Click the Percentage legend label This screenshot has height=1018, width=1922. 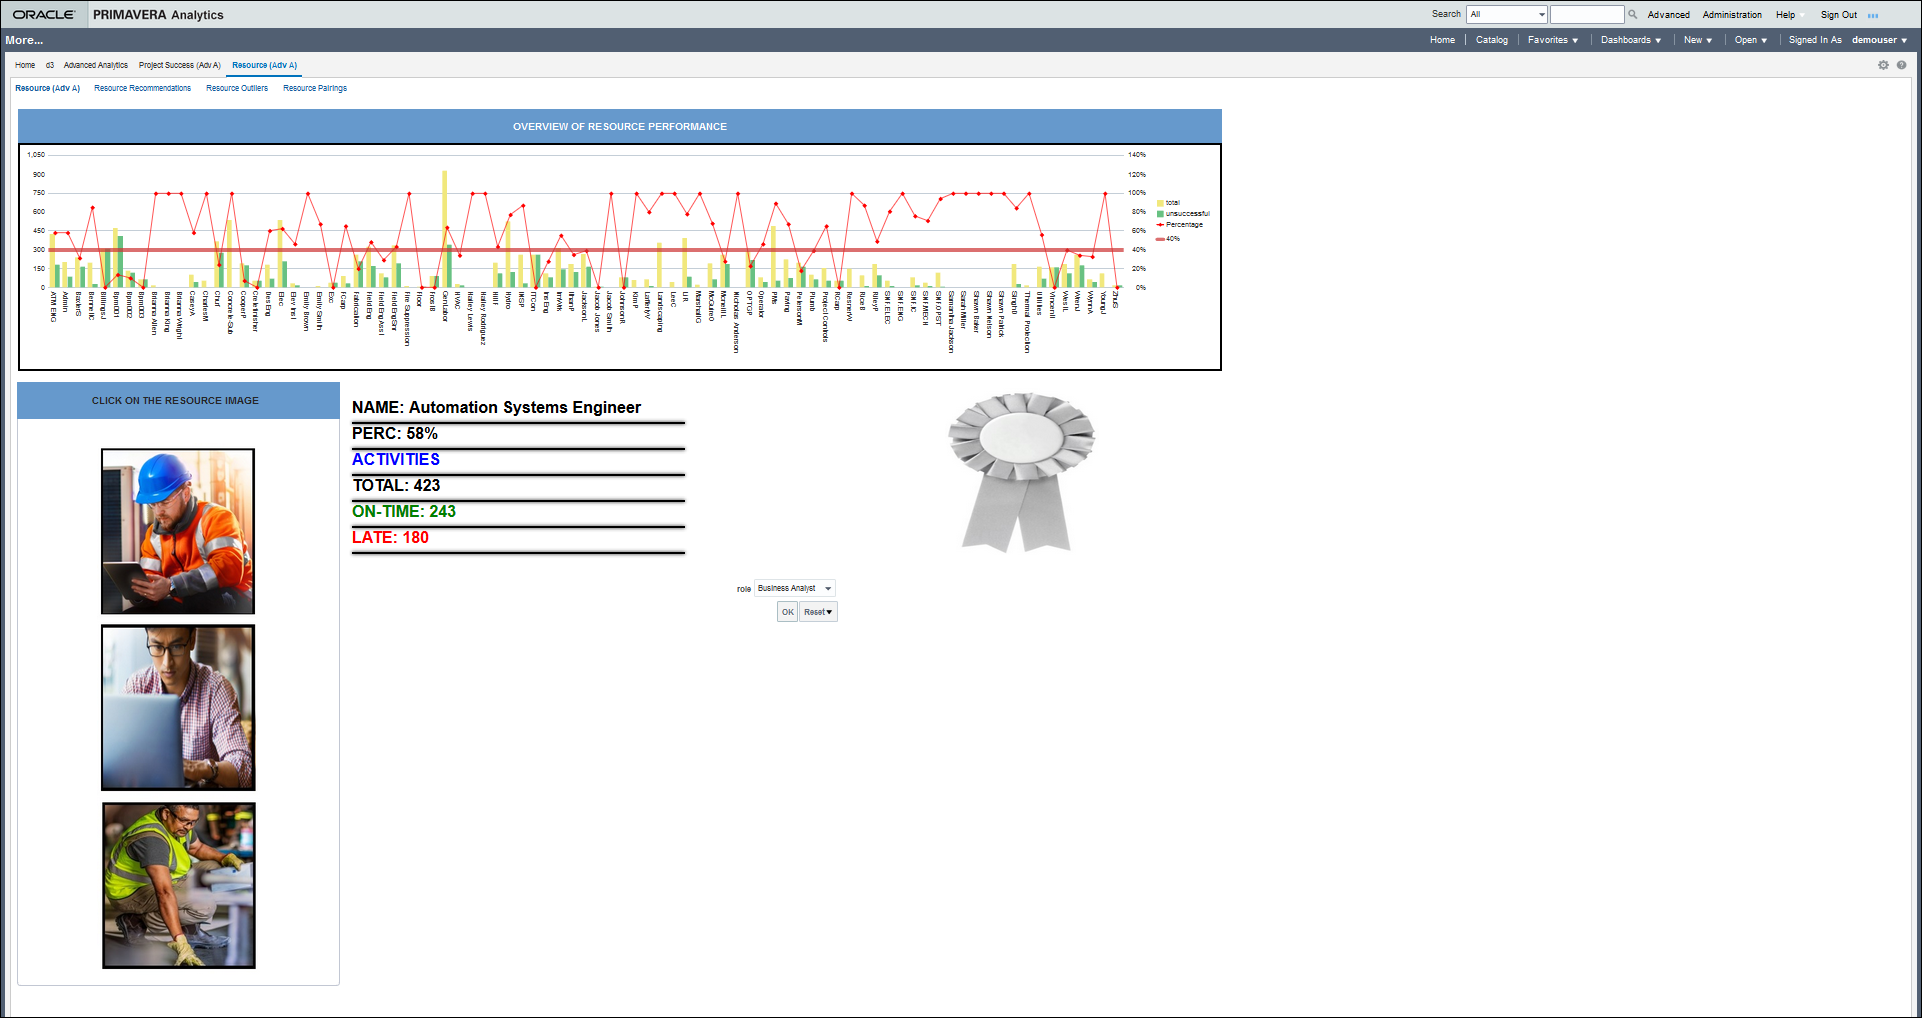[1184, 225]
